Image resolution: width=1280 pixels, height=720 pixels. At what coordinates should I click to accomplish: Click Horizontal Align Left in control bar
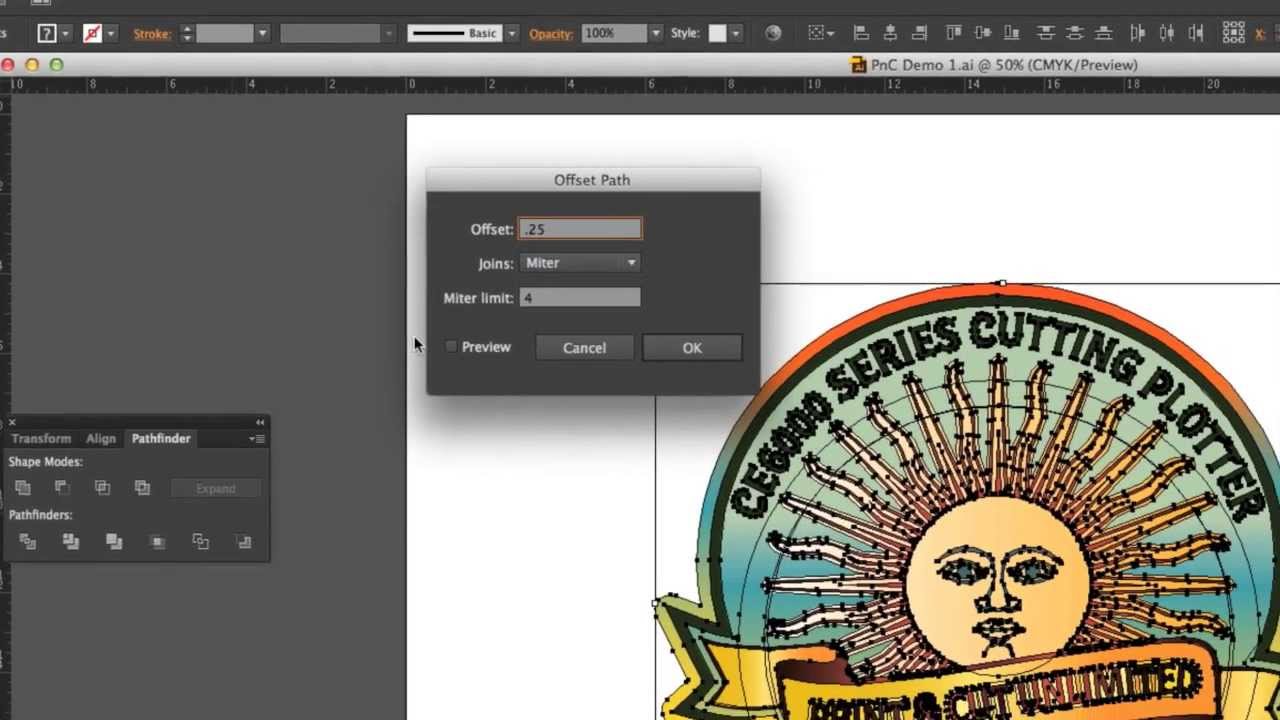[861, 33]
